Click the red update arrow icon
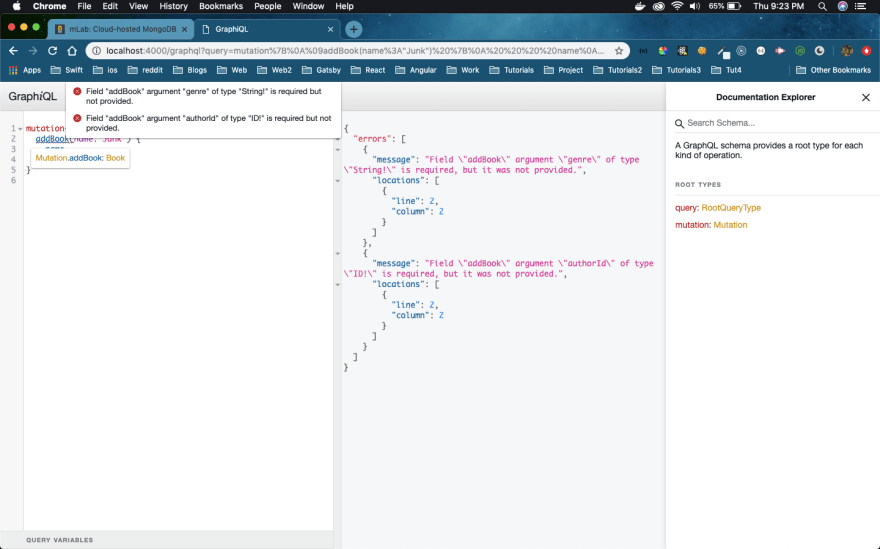880x549 pixels. 867,51
